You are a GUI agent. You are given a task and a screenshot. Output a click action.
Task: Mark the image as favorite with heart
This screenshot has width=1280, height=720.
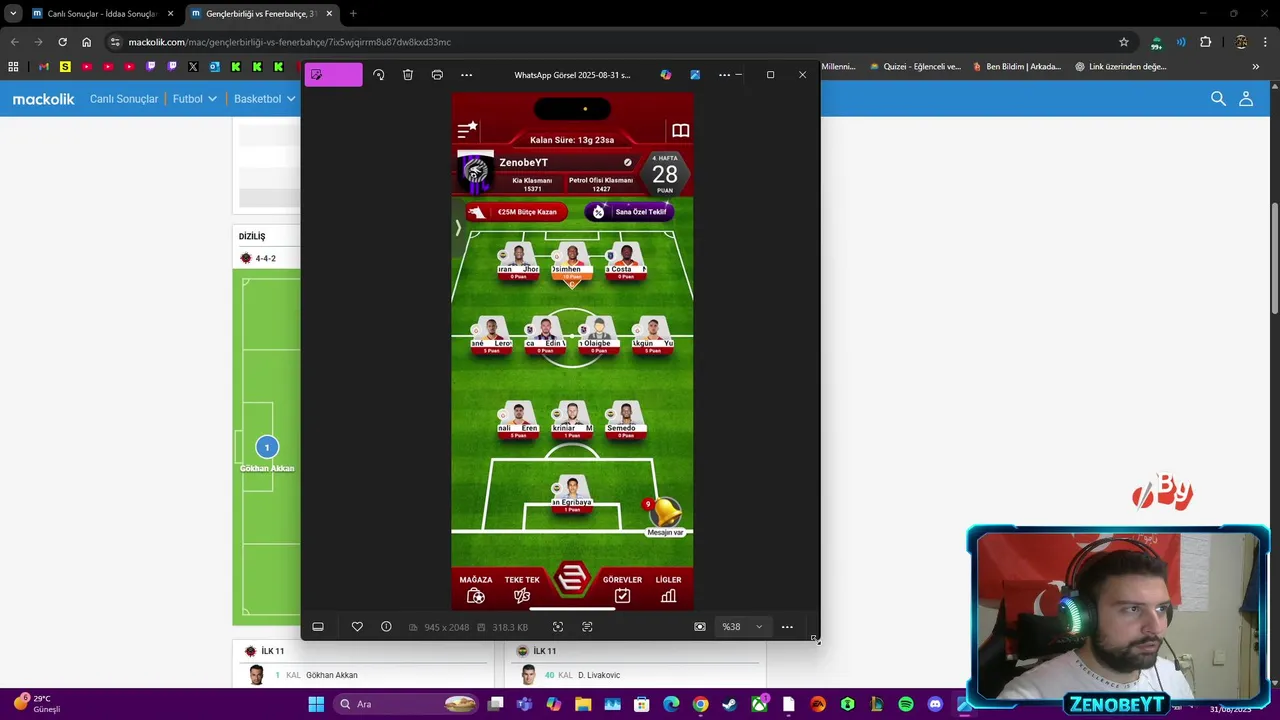[x=357, y=627]
